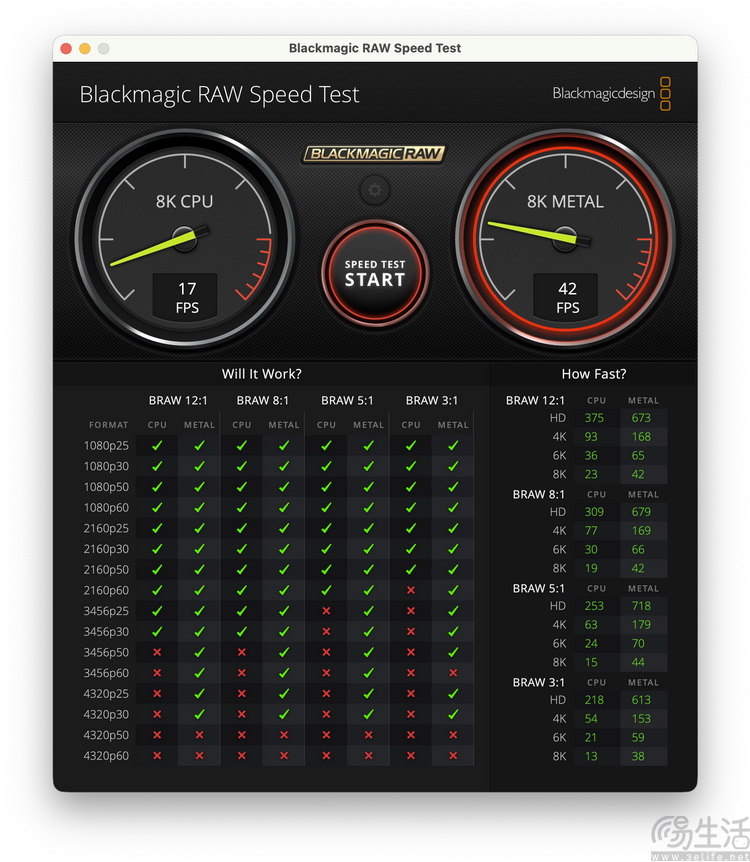
Task: Click the red cross for 2160p60 BRAW 3:1 CPU
Action: click(411, 590)
